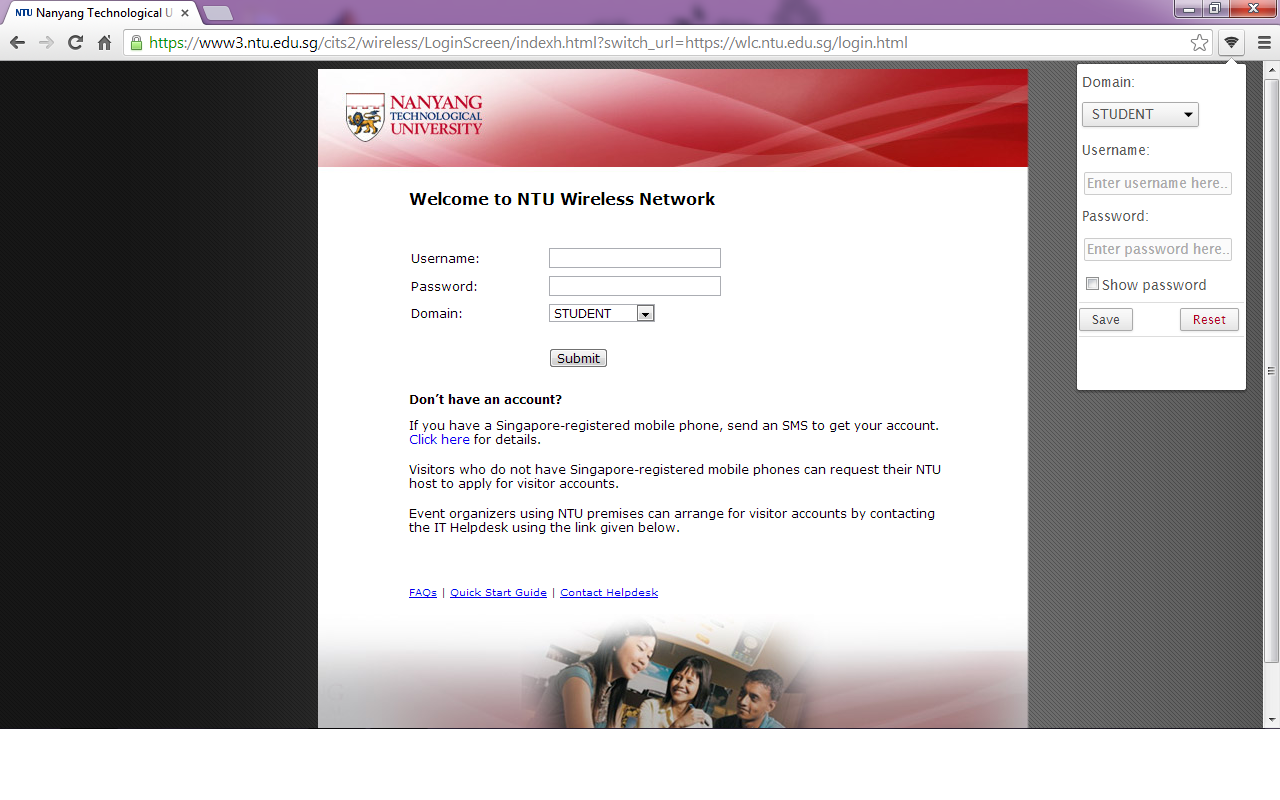Open the browser home page icon
The image size is (1280, 800).
tap(104, 43)
